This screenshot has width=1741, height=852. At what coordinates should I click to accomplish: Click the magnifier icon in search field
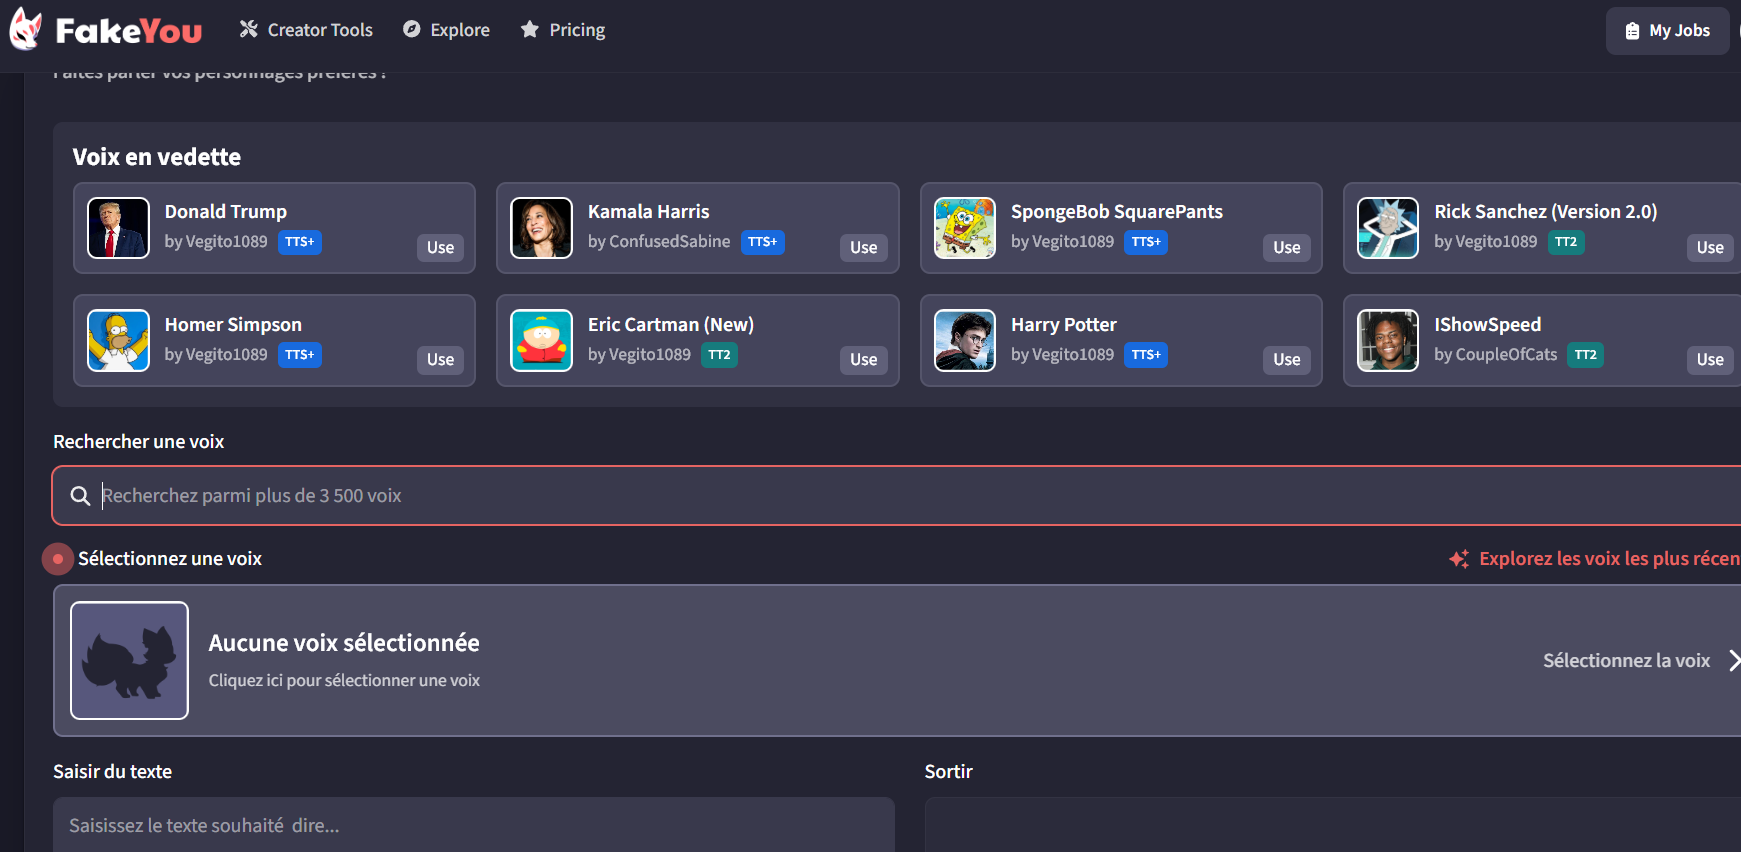click(81, 496)
